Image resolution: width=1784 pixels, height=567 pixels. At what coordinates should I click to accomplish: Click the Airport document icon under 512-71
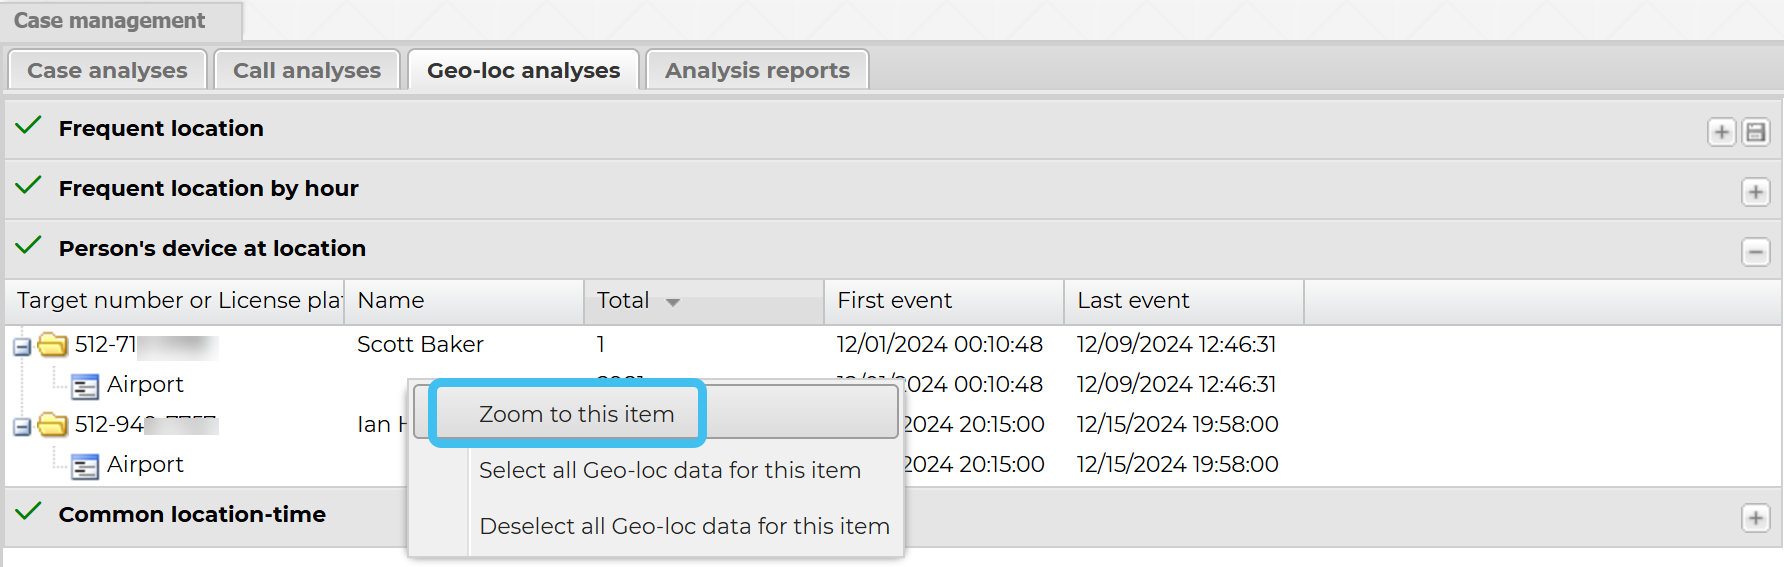tap(85, 386)
